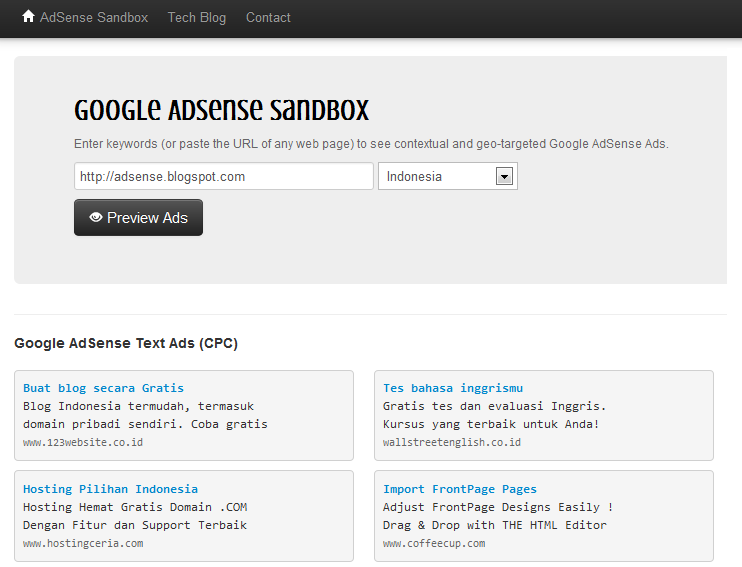Click the 'Google AdSense Sandbox' heading
742x567 pixels.
[221, 110]
